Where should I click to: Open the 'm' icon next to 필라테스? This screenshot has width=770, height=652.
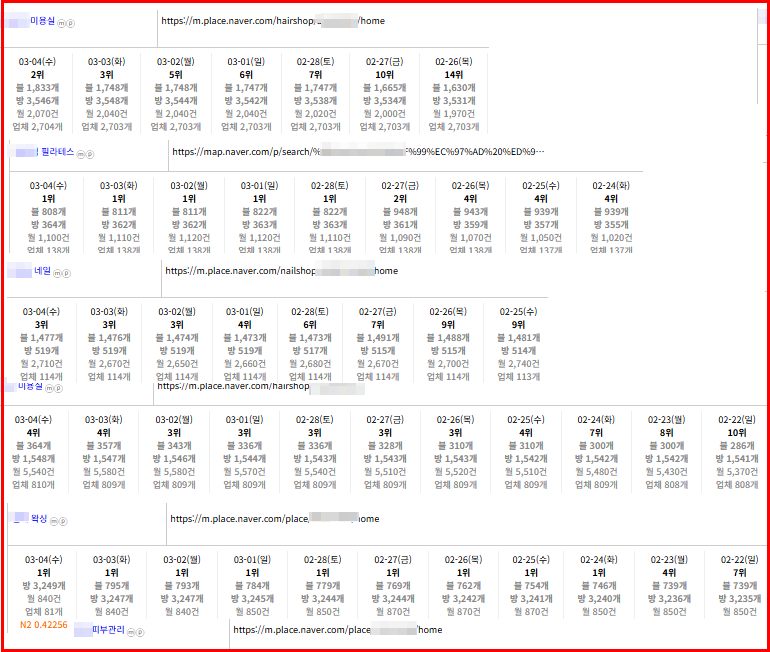pos(80,154)
